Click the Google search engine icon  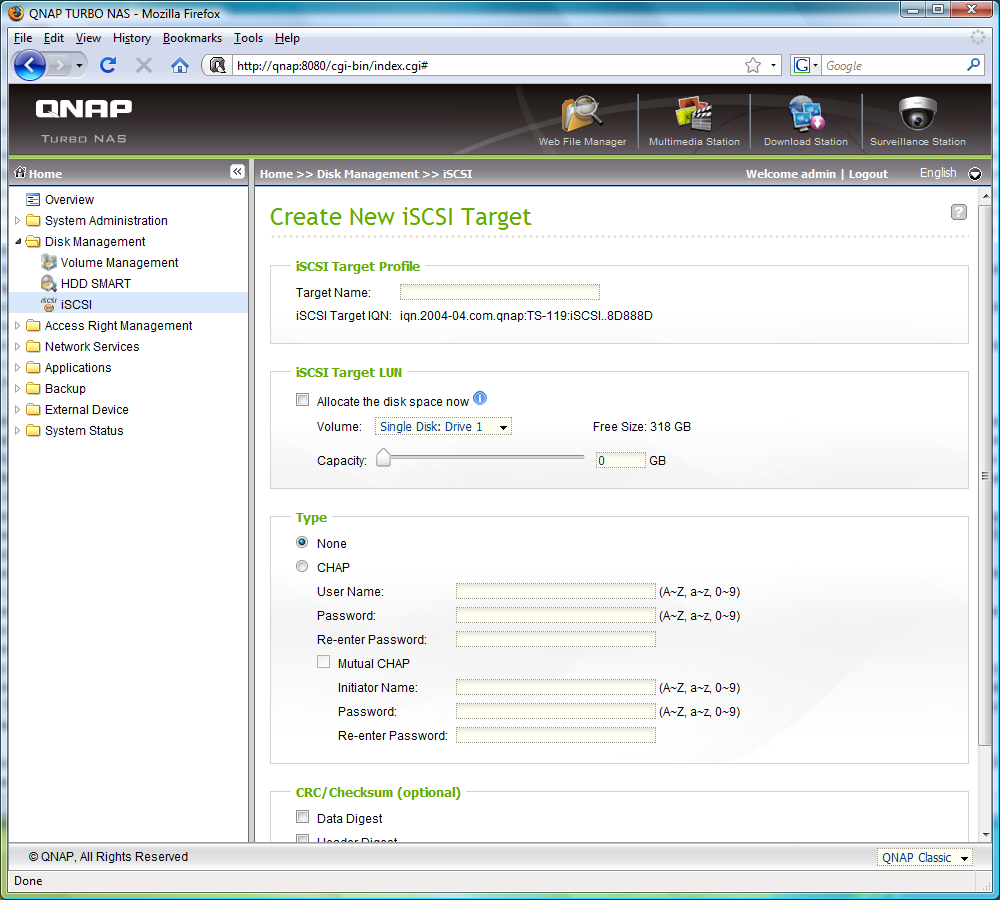pyautogui.click(x=802, y=65)
